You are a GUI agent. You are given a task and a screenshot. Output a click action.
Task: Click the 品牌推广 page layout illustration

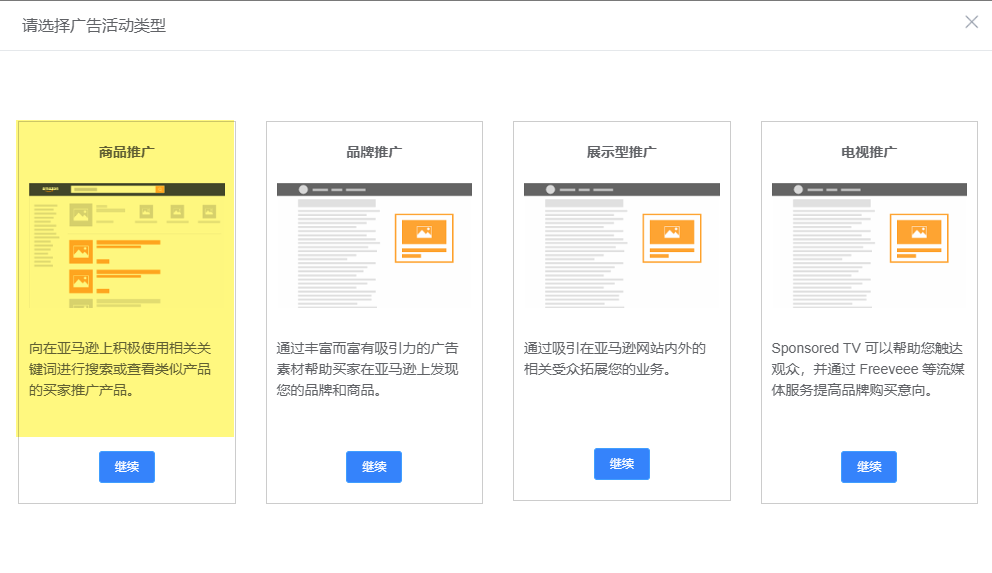[374, 245]
